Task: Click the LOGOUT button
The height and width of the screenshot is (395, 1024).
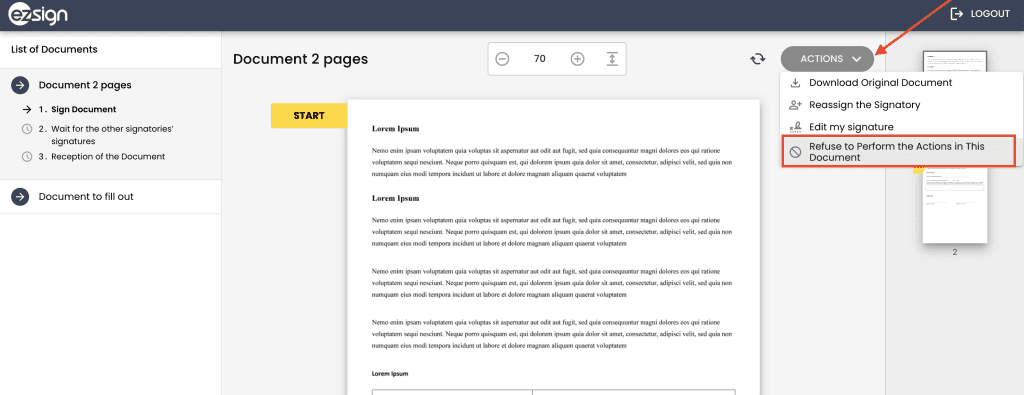Action: 980,14
